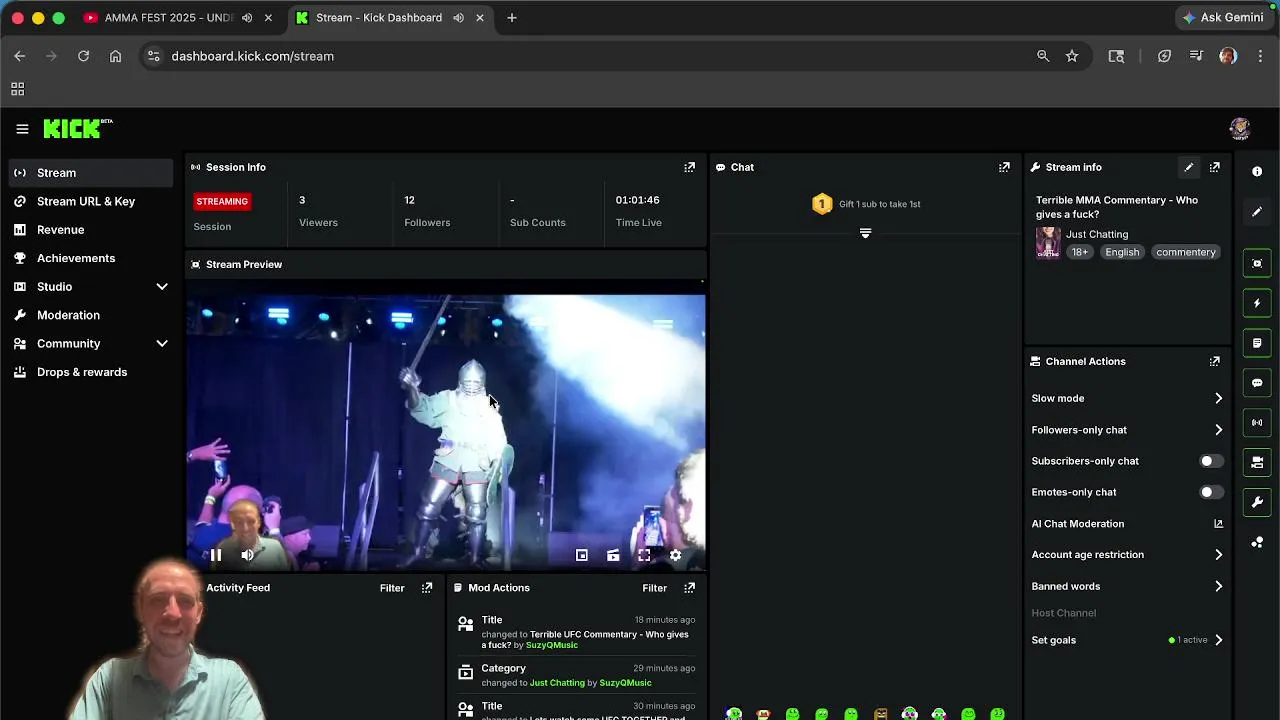Click the Just Chatting category thumbnail

[1048, 242]
